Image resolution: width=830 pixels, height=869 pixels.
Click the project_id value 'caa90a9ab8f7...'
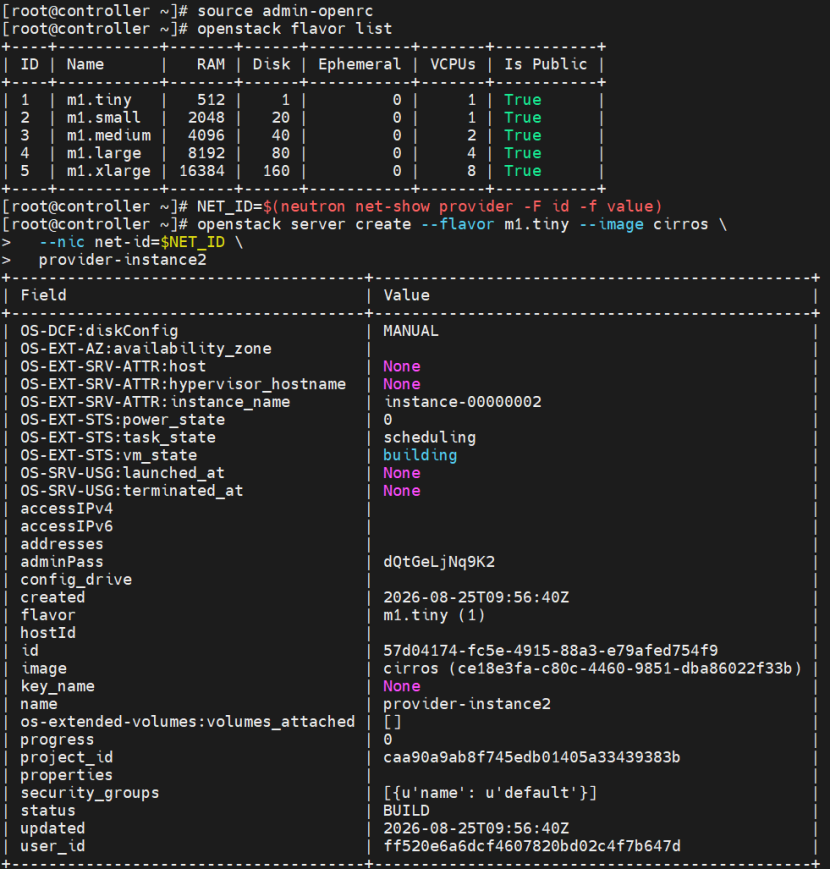click(x=531, y=758)
